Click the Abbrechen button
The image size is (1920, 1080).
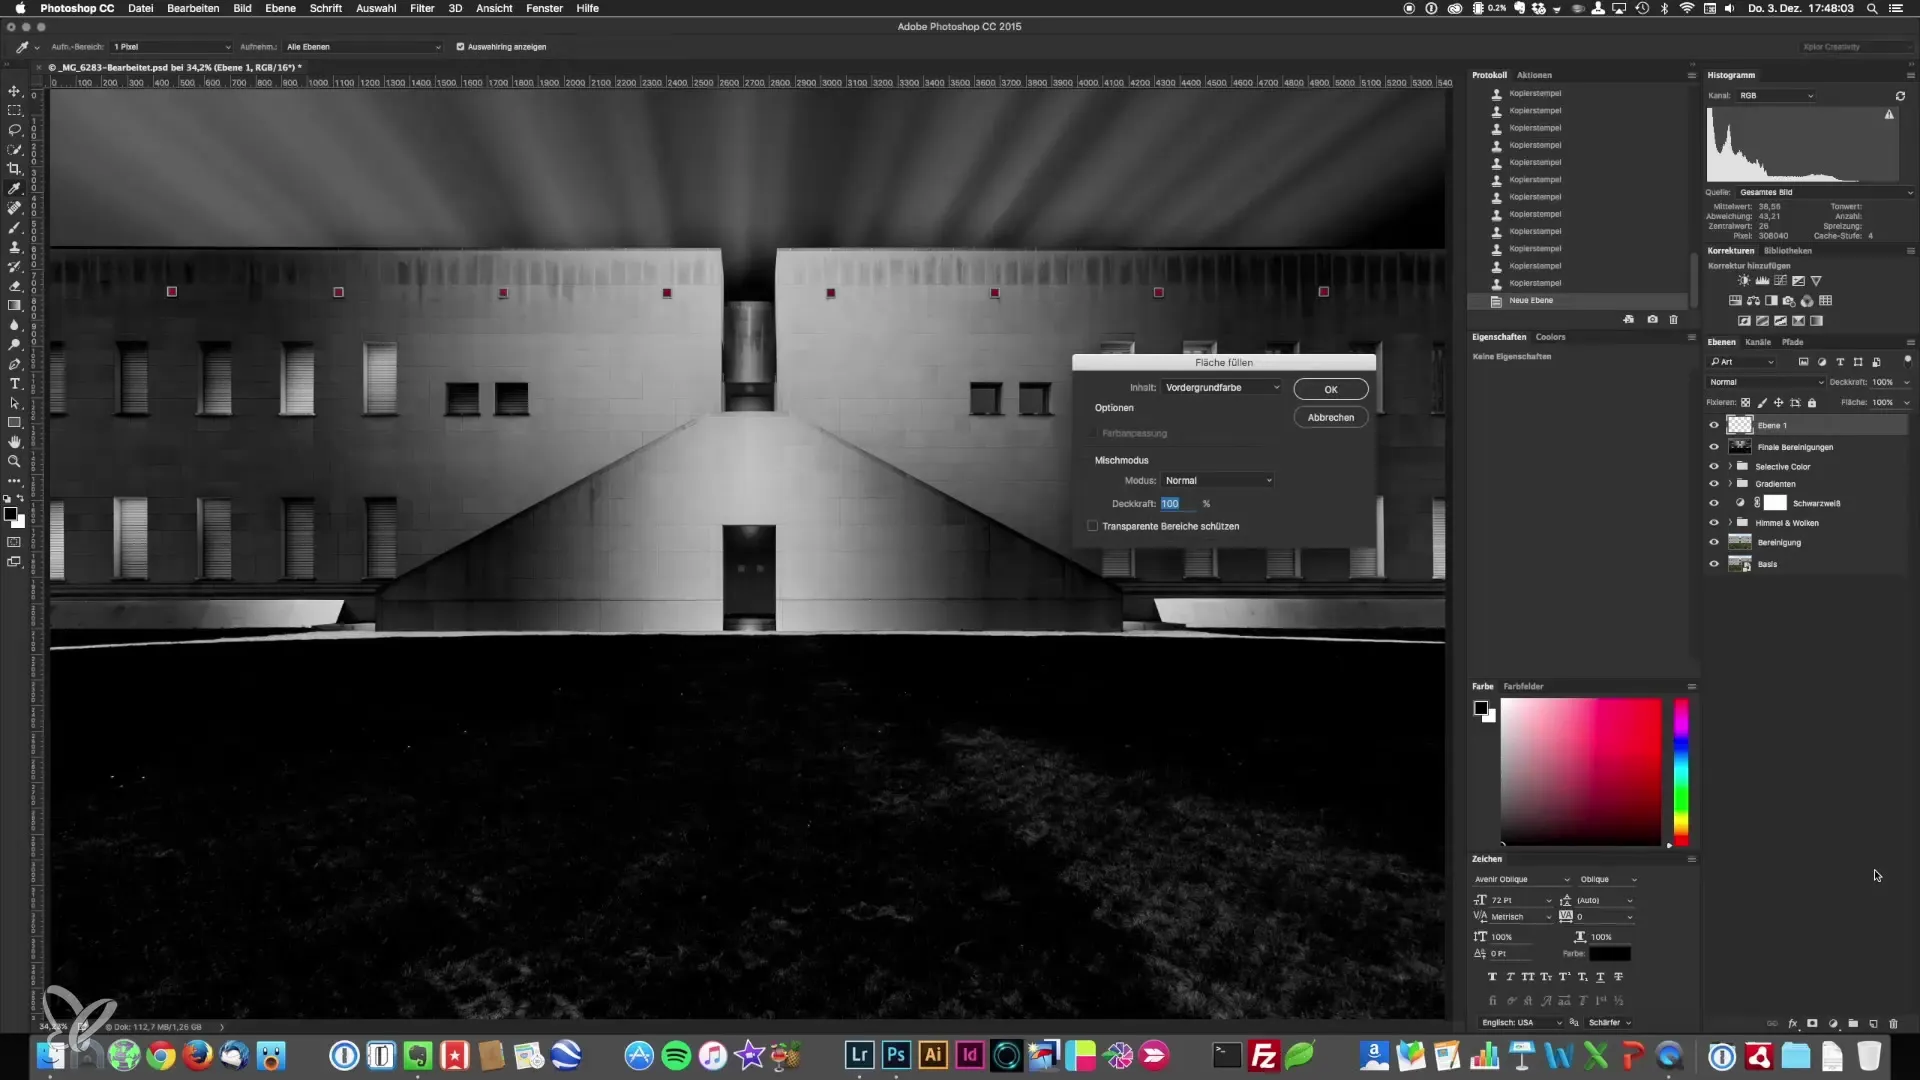coord(1330,418)
